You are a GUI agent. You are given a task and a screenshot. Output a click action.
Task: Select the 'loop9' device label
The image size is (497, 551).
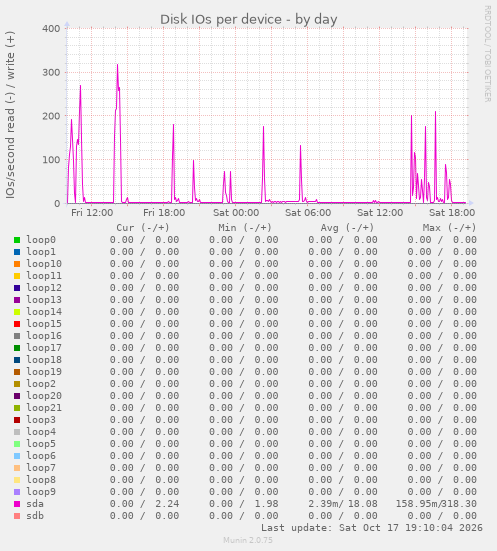pos(41,492)
